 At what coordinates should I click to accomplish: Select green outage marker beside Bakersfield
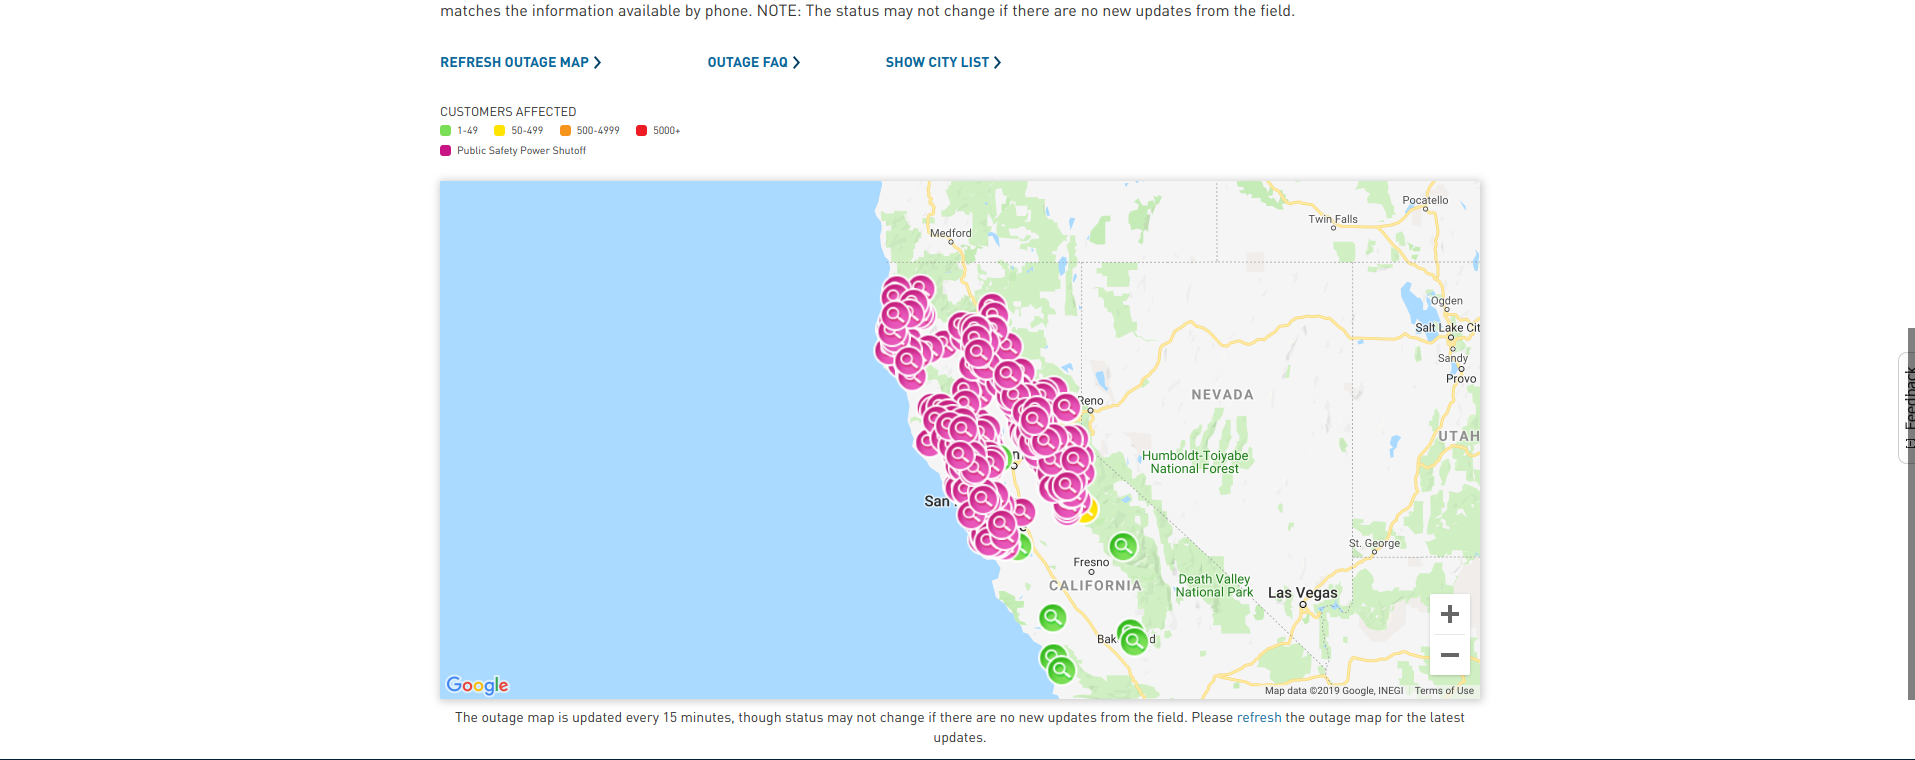click(1134, 640)
